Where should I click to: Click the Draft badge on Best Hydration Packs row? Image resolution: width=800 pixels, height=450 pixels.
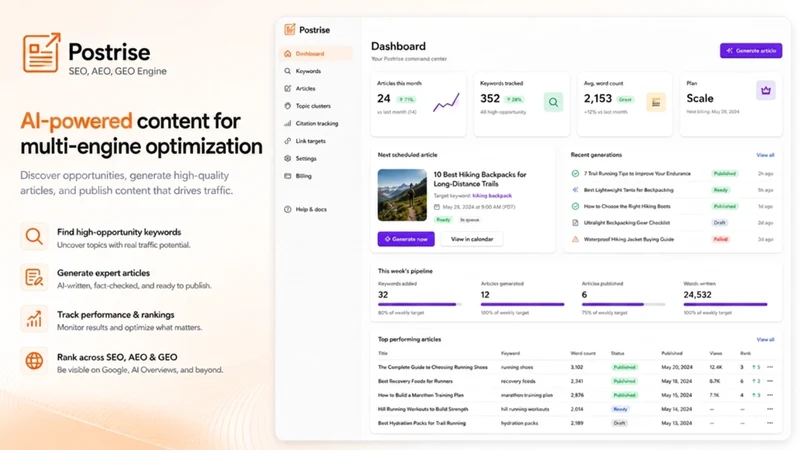pos(619,423)
